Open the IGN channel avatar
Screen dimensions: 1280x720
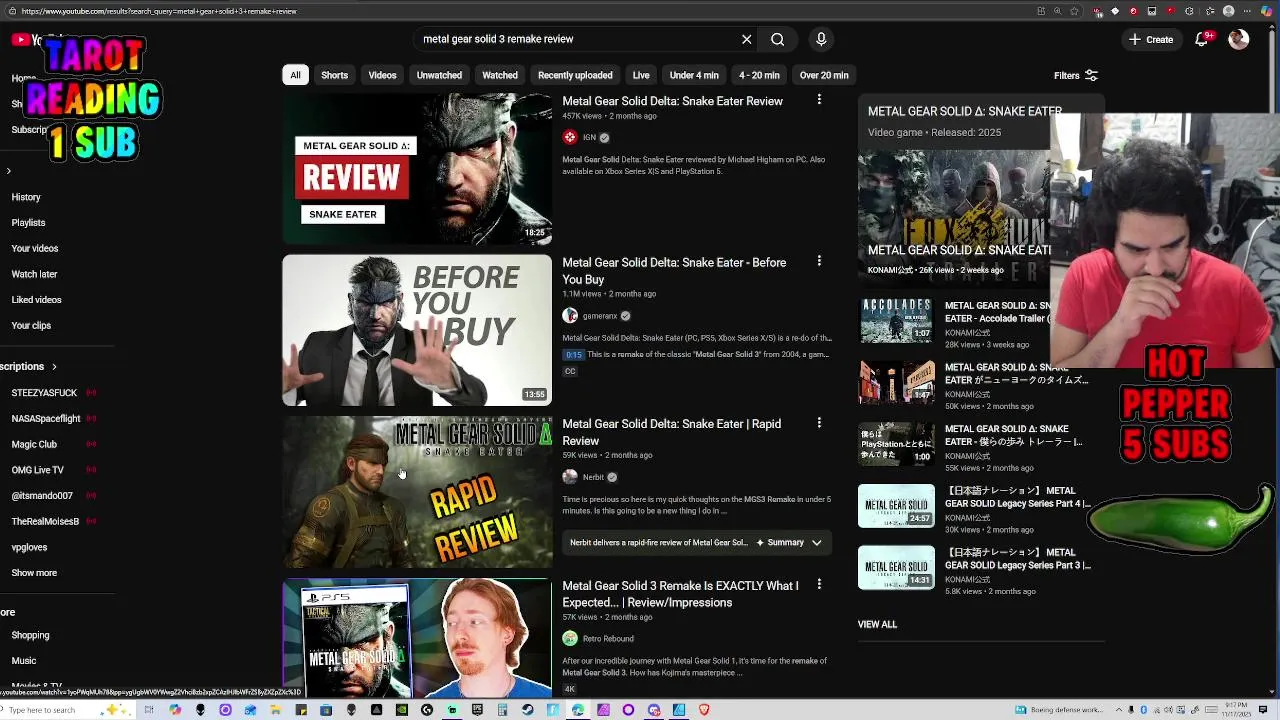[x=570, y=137]
